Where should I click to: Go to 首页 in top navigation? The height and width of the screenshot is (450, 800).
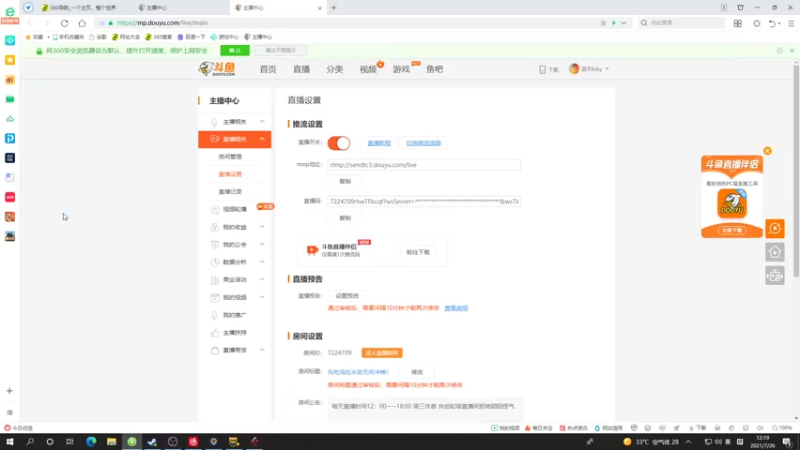268,69
